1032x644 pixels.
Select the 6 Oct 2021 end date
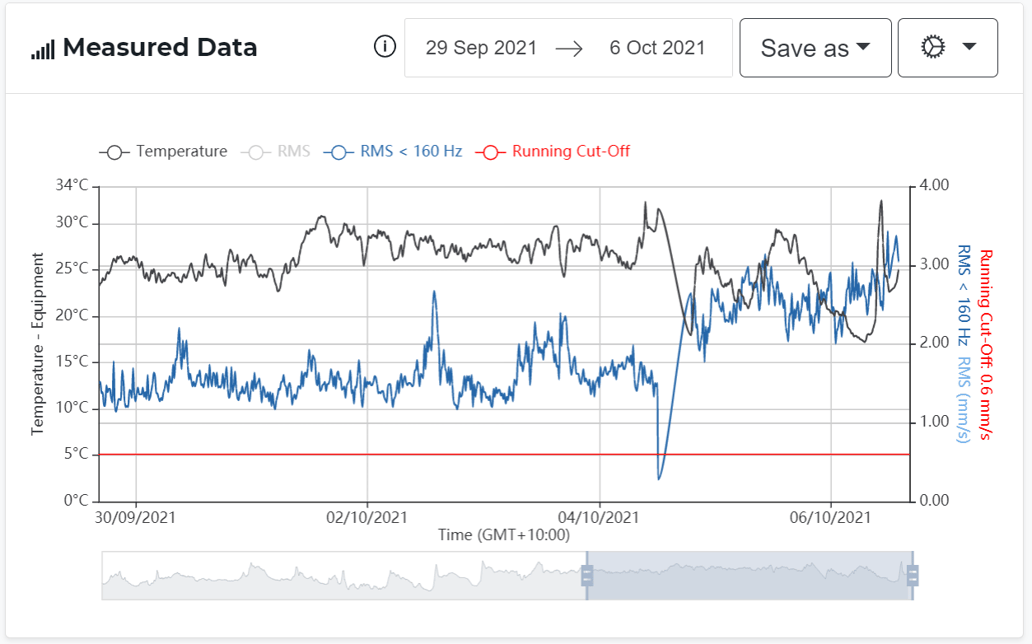tap(657, 48)
